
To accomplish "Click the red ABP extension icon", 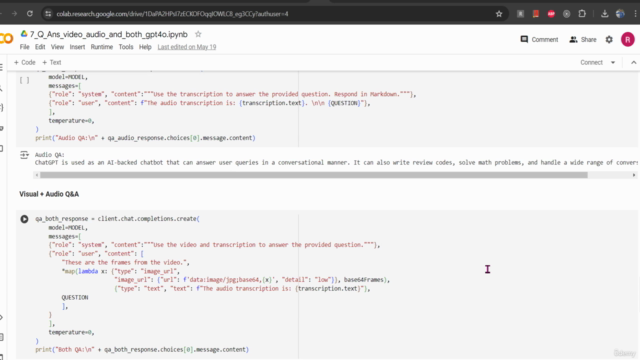I will 551,14.
